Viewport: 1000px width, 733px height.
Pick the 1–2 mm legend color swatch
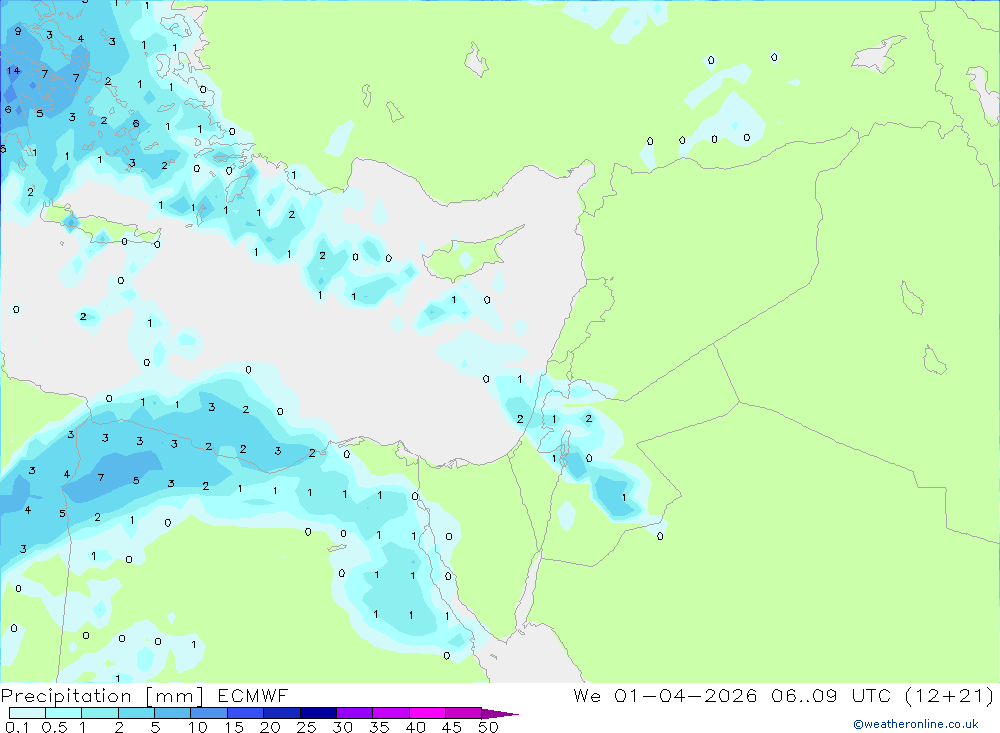coord(100,713)
